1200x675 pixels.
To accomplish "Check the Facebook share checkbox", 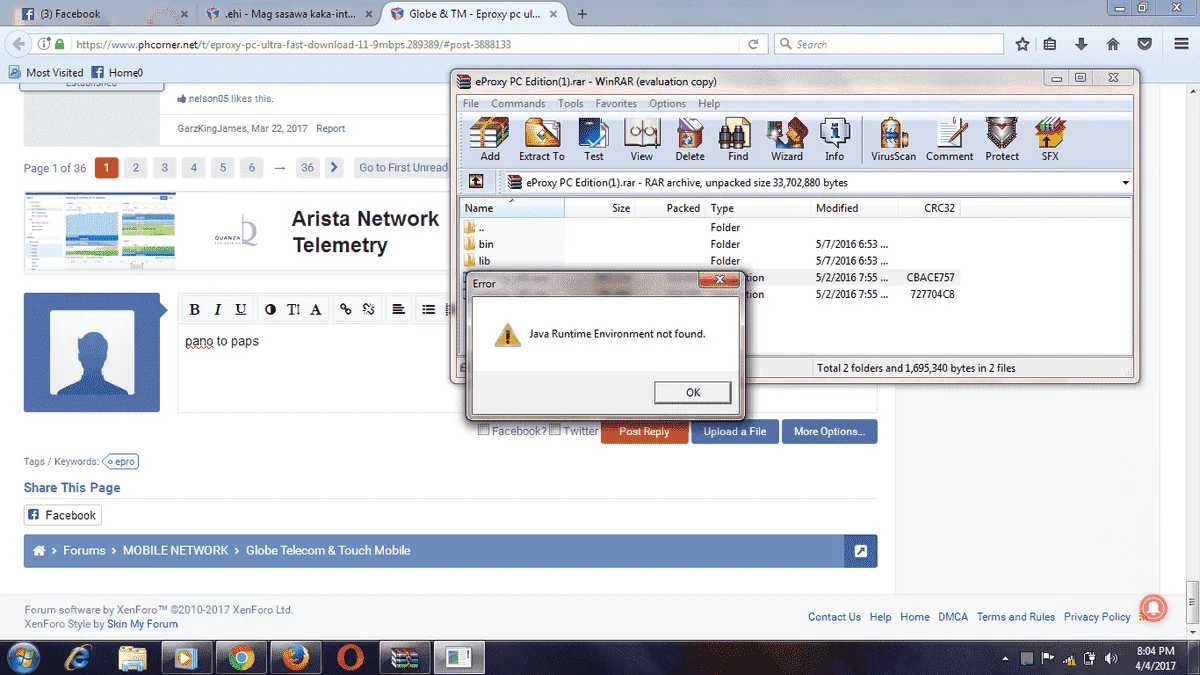I will tap(484, 431).
